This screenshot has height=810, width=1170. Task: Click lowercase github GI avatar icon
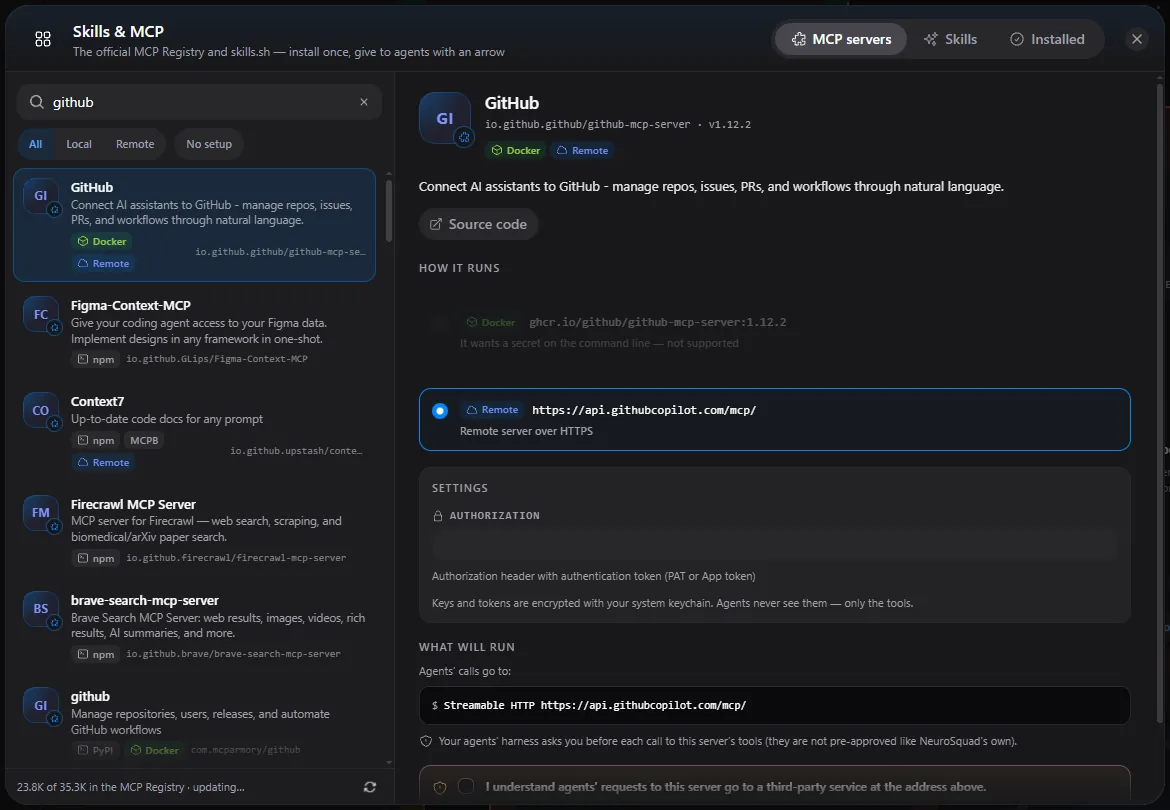pyautogui.click(x=41, y=706)
